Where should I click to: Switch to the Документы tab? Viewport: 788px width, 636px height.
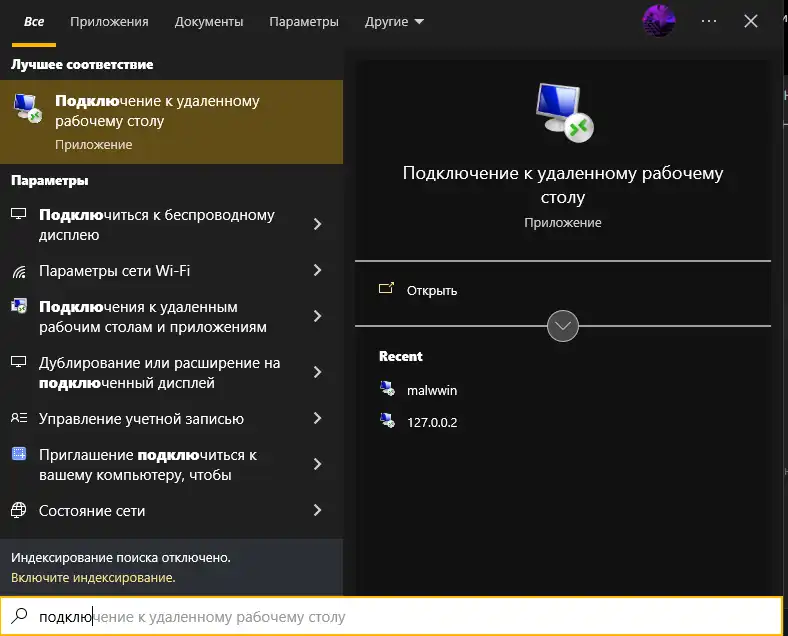[208, 21]
